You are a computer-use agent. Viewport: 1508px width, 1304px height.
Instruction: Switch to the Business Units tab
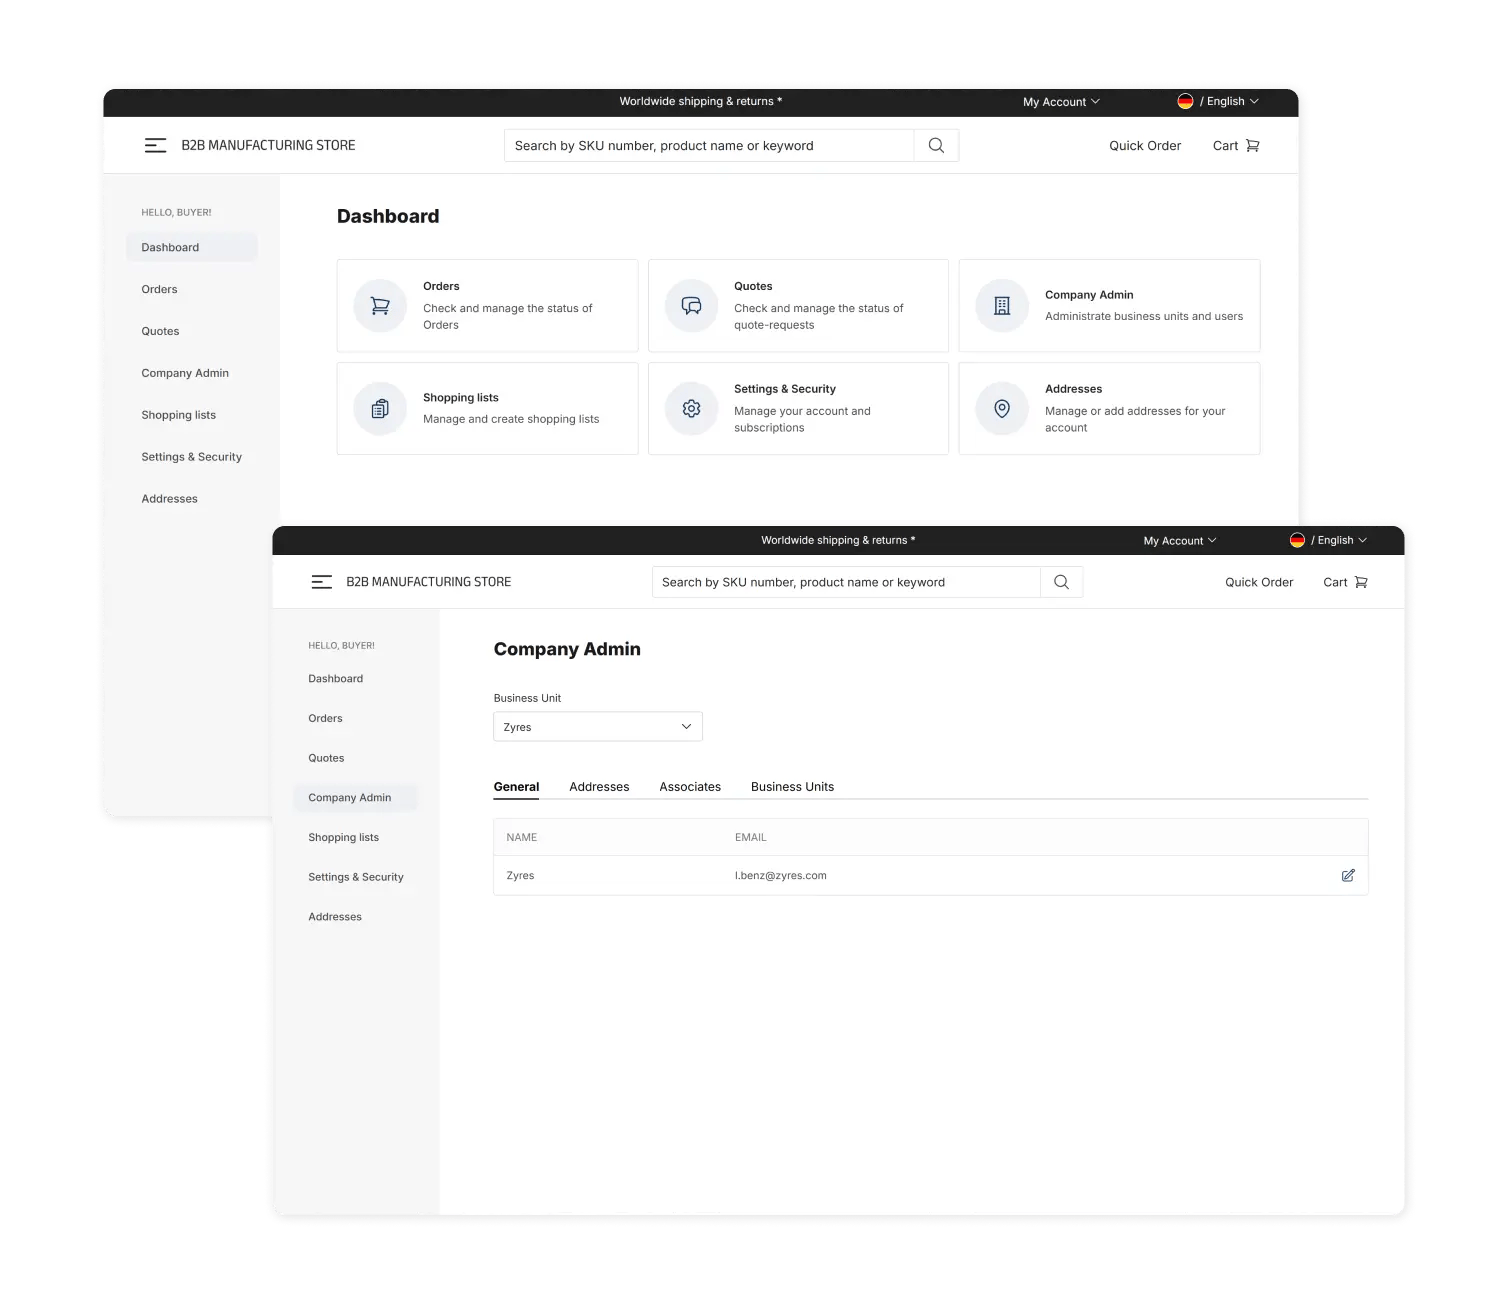pos(792,787)
